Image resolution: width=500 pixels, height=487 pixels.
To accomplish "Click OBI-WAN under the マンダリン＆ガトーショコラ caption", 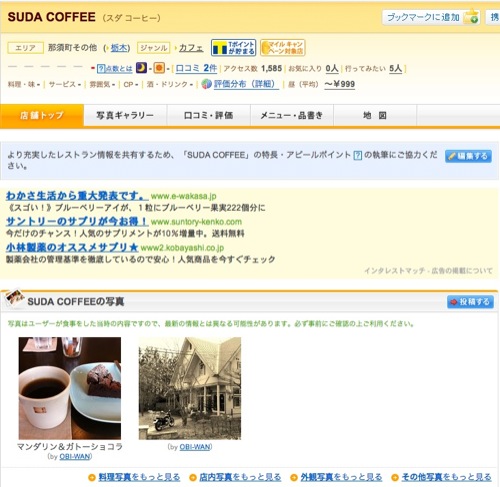I will (75, 456).
